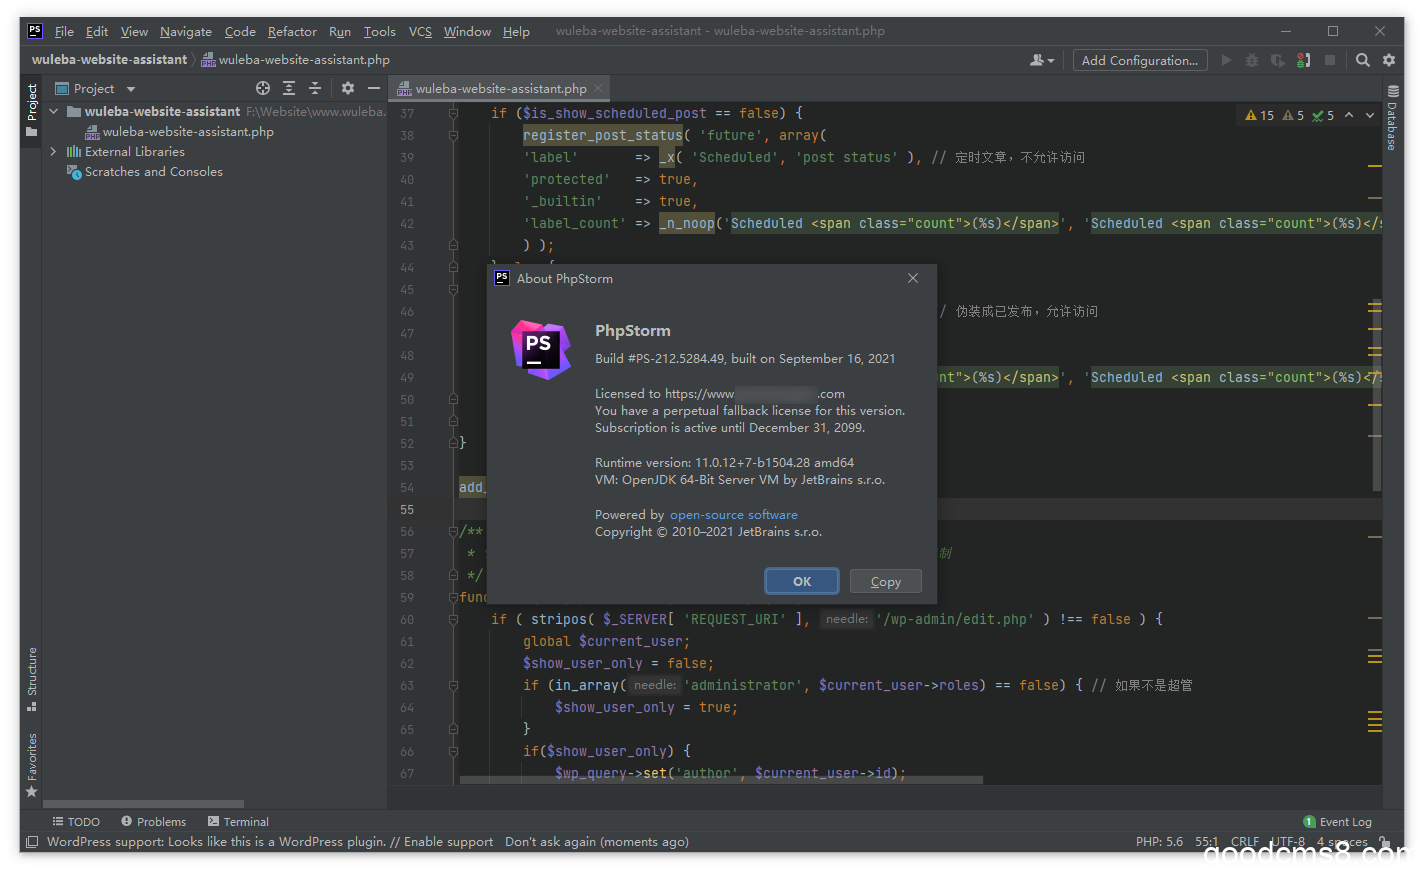The width and height of the screenshot is (1425, 875).
Task: Click OK in About PhpStorm dialog
Action: tap(802, 581)
